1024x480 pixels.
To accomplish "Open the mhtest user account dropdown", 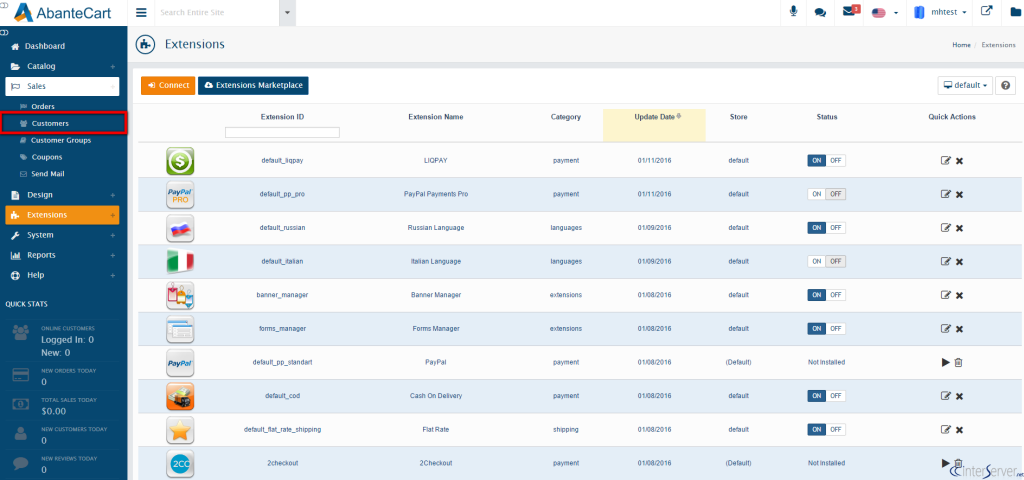I will [940, 12].
